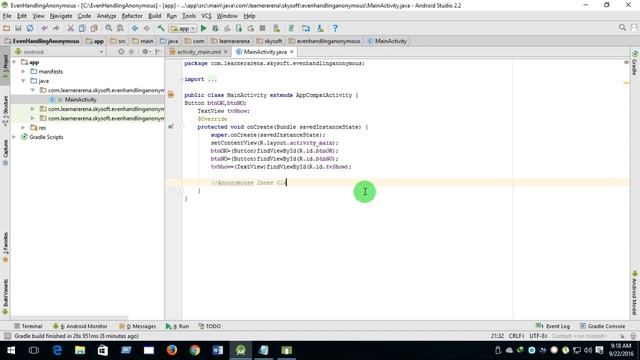Click the Synchronize toolbar icon
The image size is (640, 360).
click(x=30, y=28)
